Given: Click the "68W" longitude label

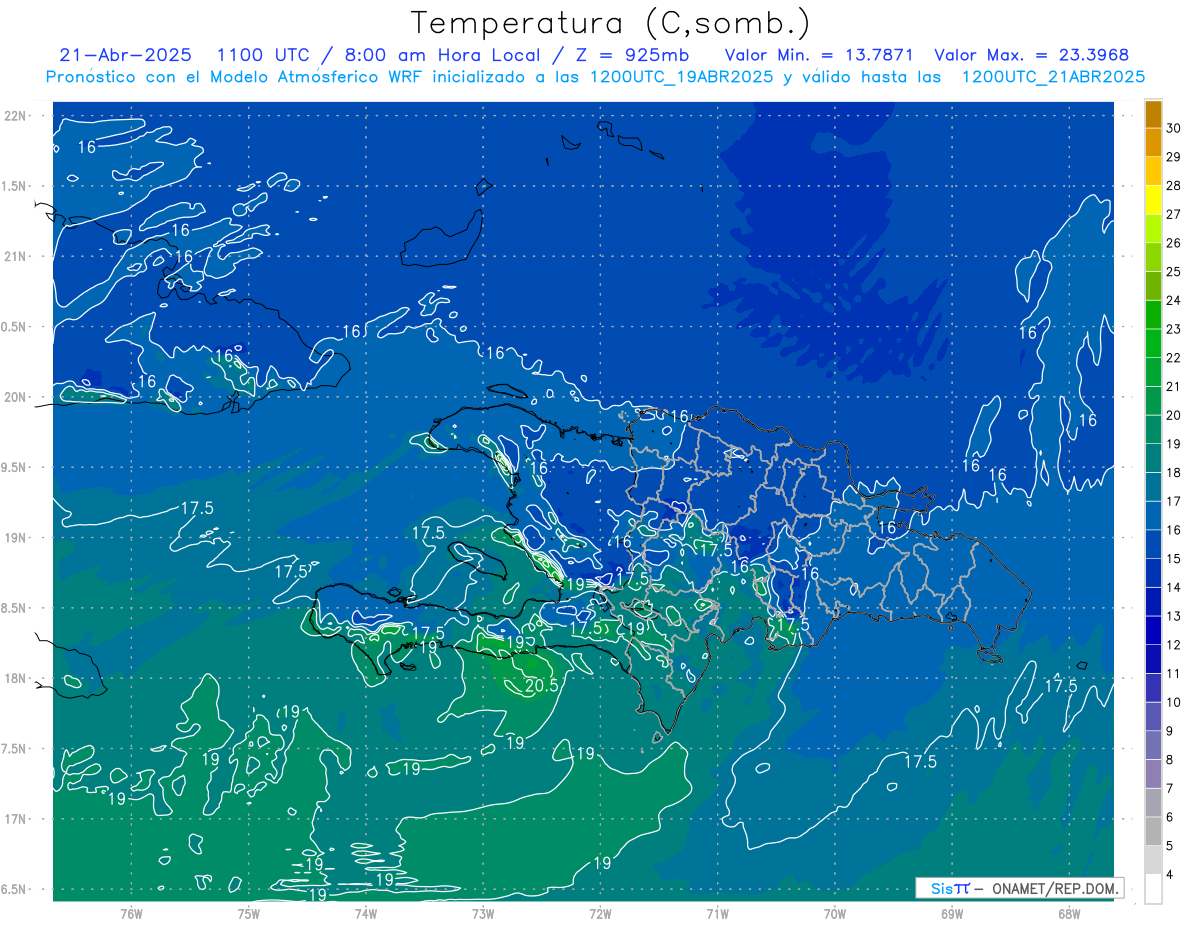Looking at the screenshot, I should (x=1069, y=913).
